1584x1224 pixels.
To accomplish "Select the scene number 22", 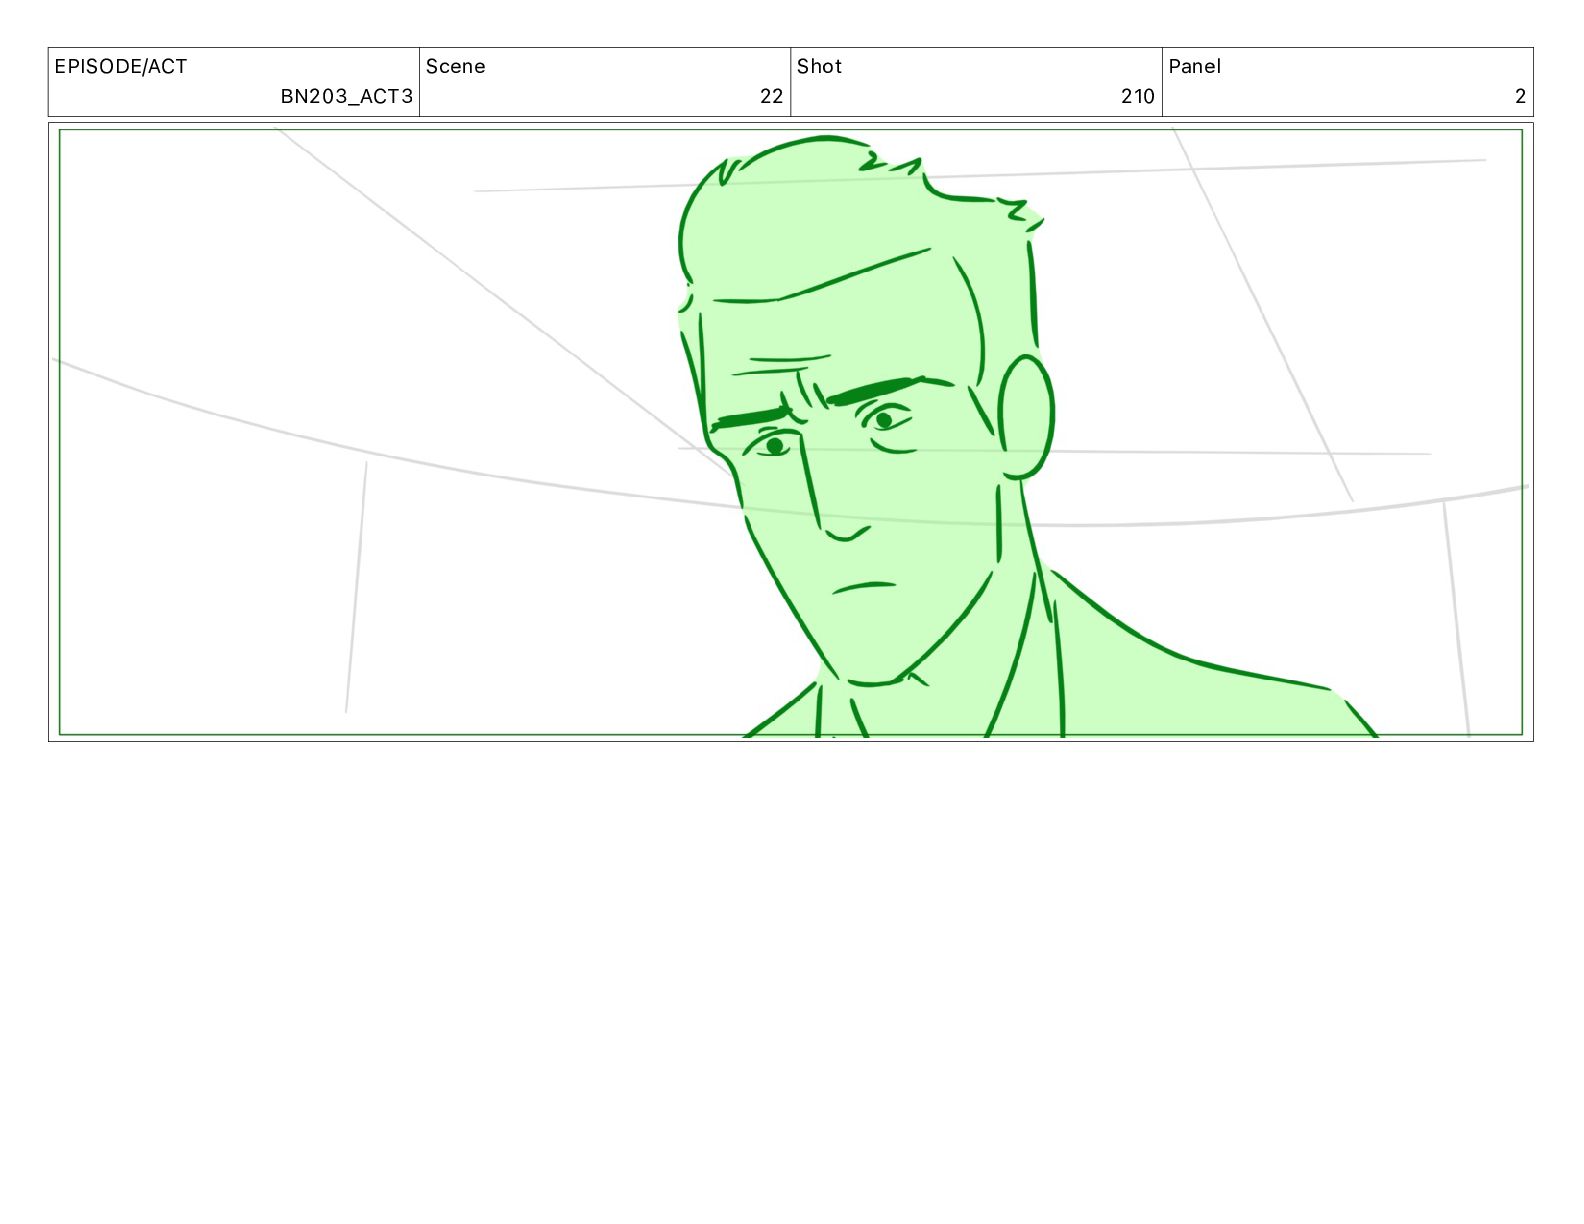I will point(771,96).
